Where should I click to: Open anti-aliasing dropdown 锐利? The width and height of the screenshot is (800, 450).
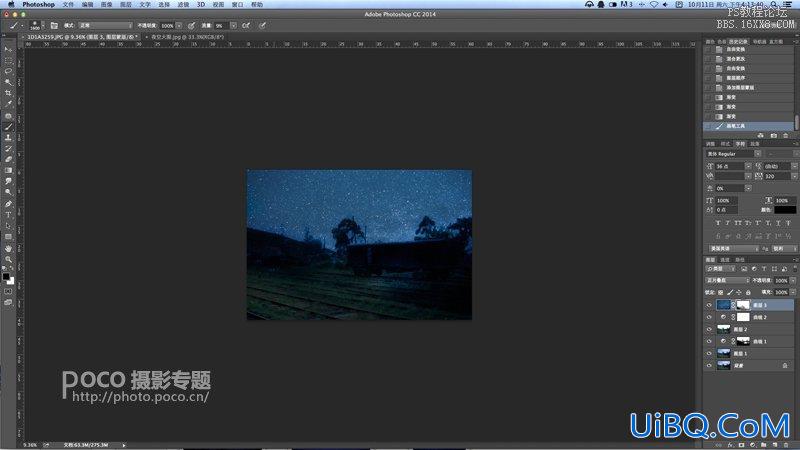click(x=783, y=248)
